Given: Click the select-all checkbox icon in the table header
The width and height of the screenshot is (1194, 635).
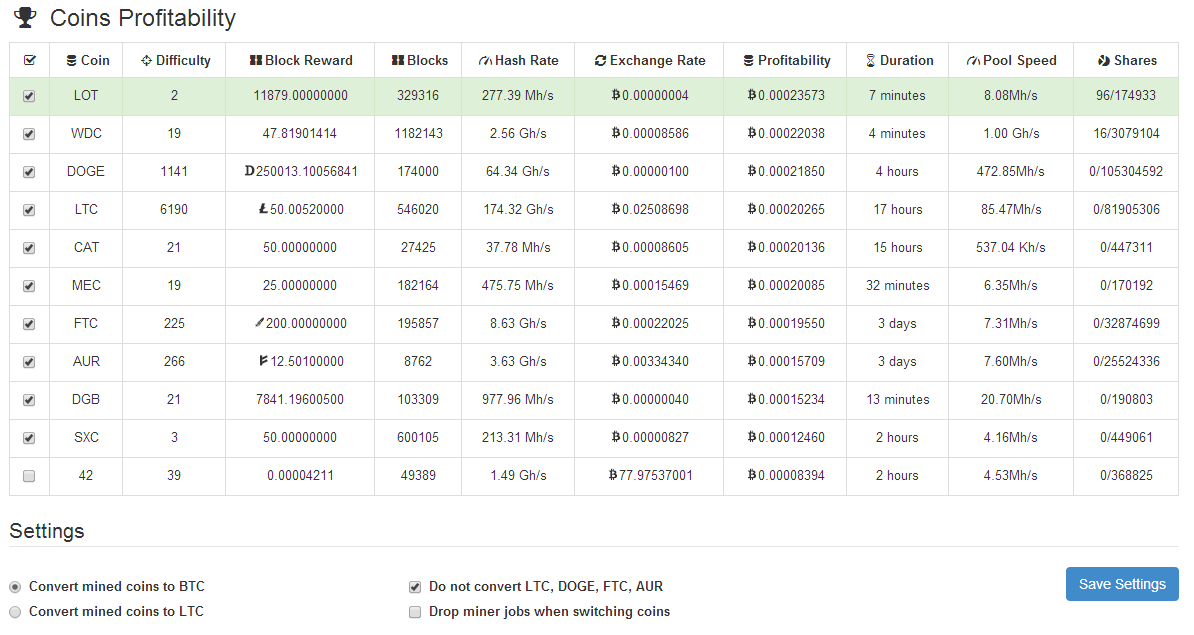Looking at the screenshot, I should tap(30, 60).
